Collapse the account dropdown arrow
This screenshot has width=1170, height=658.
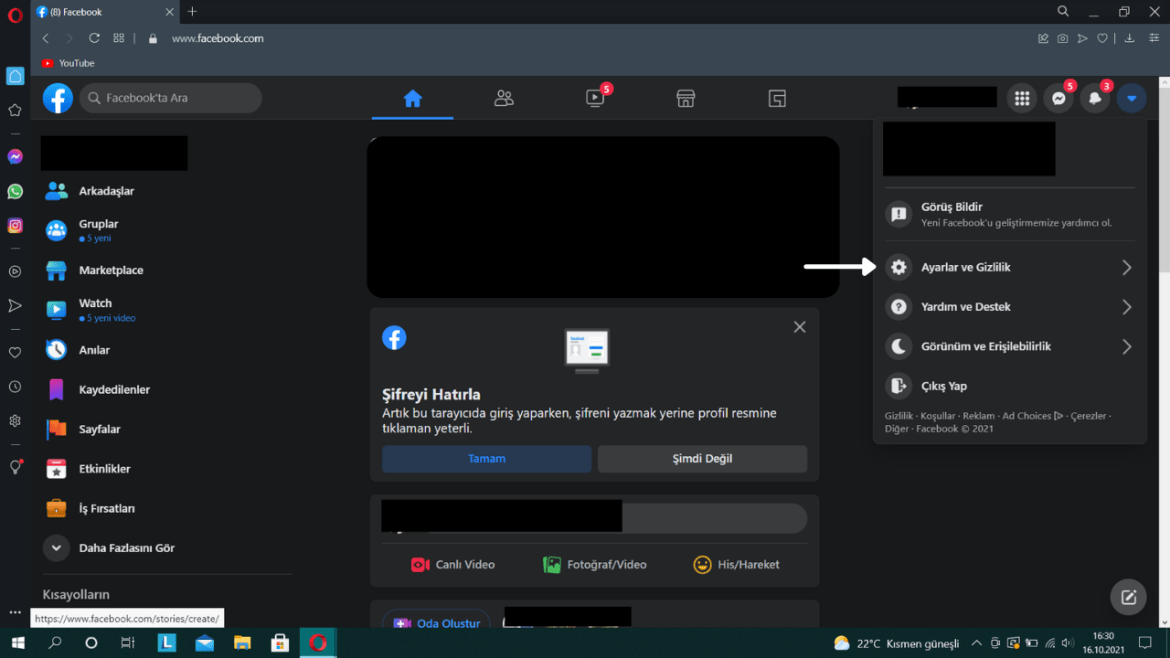(1131, 98)
